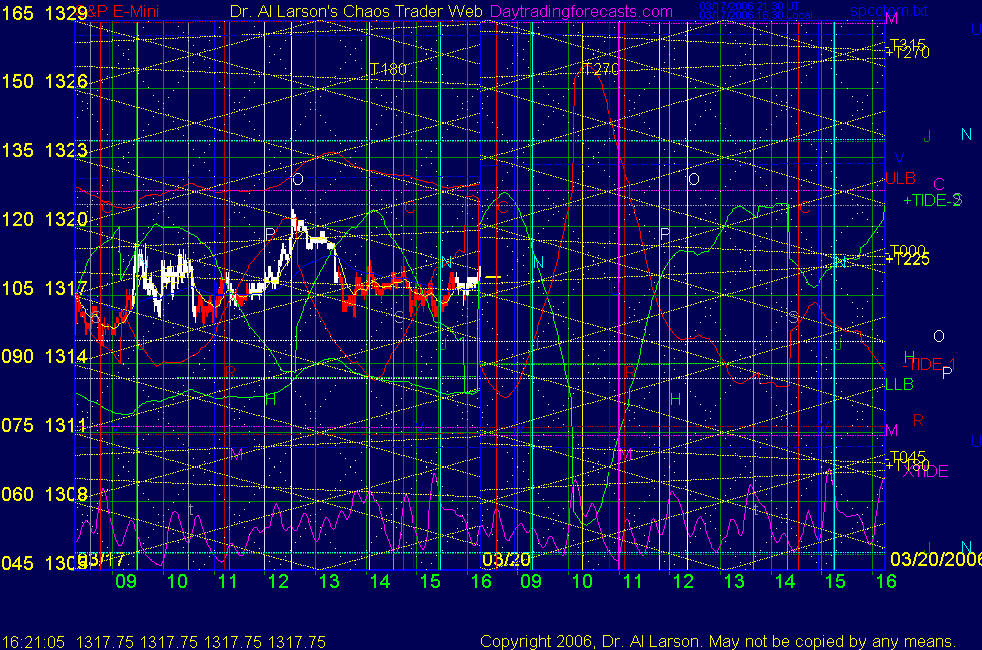Click the "T270" label at the red peak

coord(600,69)
